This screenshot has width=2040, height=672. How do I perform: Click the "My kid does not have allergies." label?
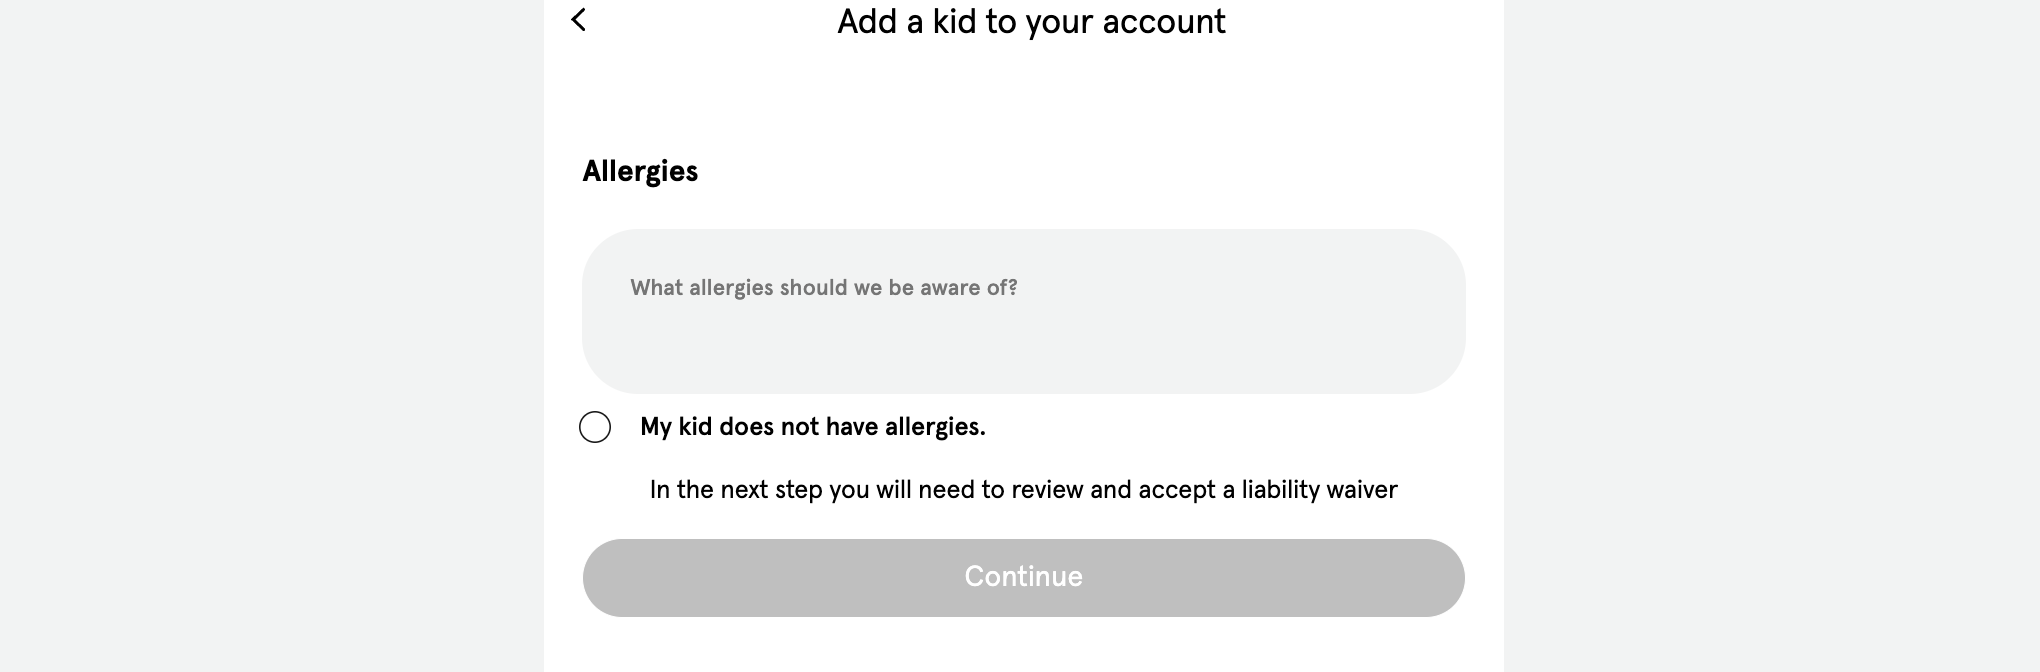(812, 427)
